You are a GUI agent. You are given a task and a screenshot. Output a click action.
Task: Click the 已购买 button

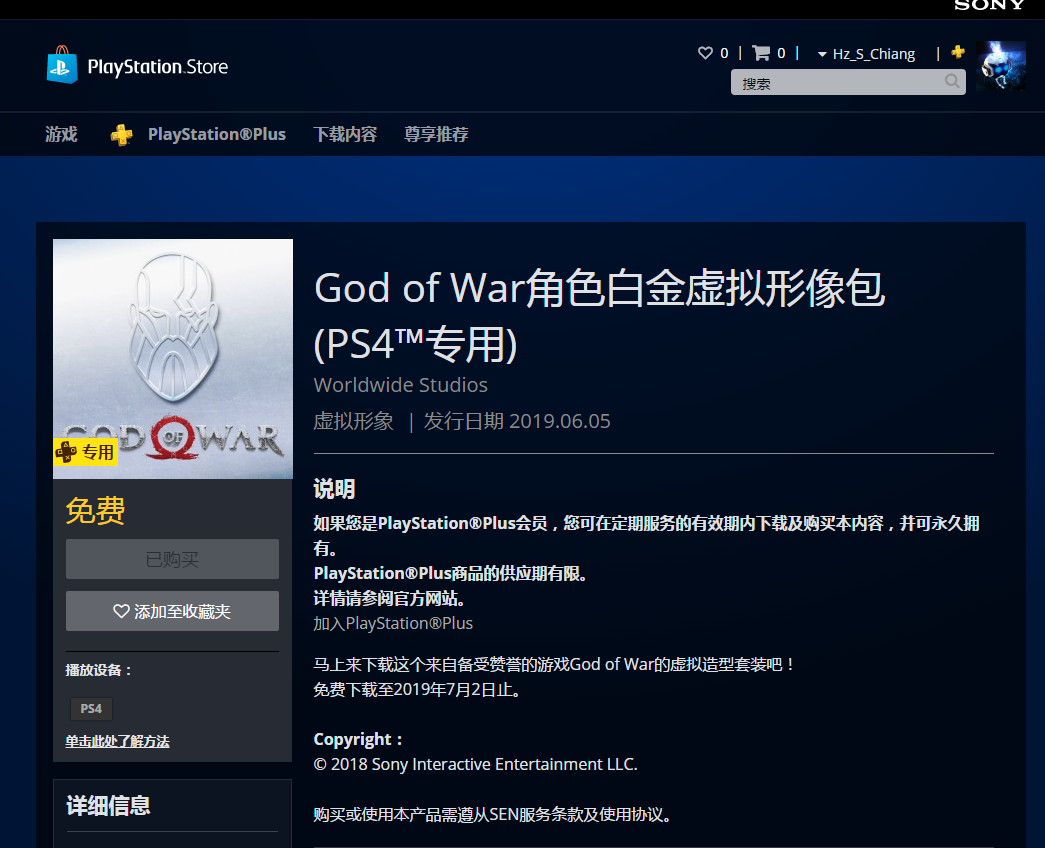(172, 559)
